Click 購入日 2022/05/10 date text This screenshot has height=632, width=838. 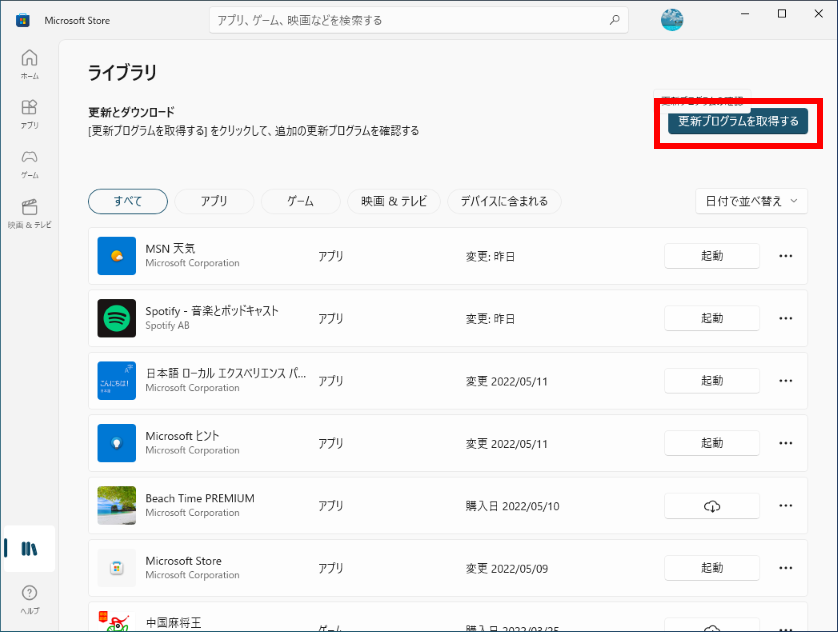512,506
